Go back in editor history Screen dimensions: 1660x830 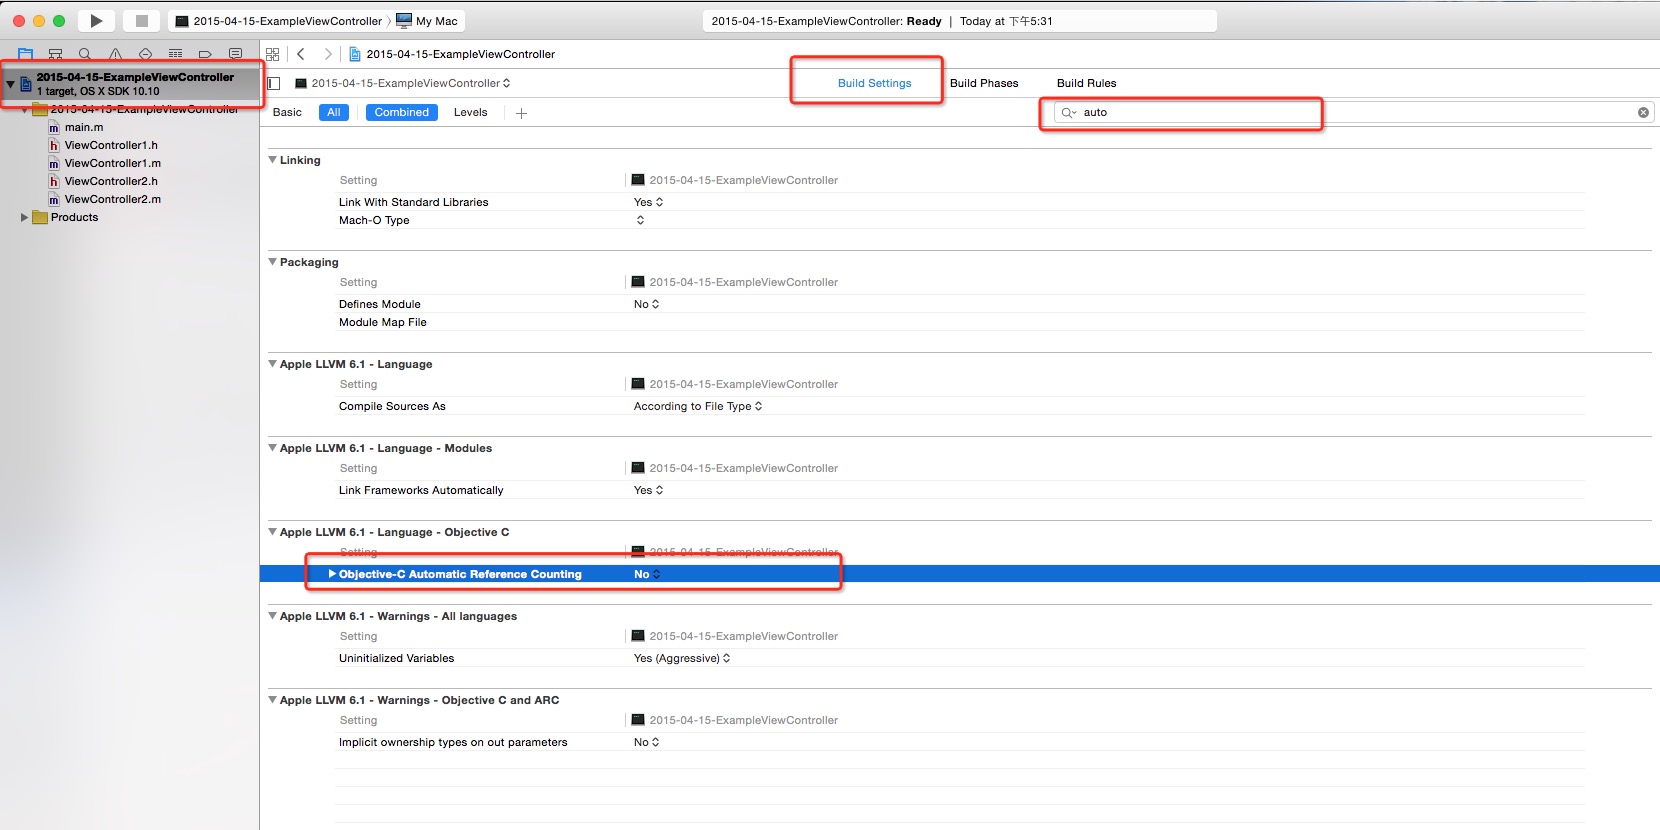click(x=300, y=54)
